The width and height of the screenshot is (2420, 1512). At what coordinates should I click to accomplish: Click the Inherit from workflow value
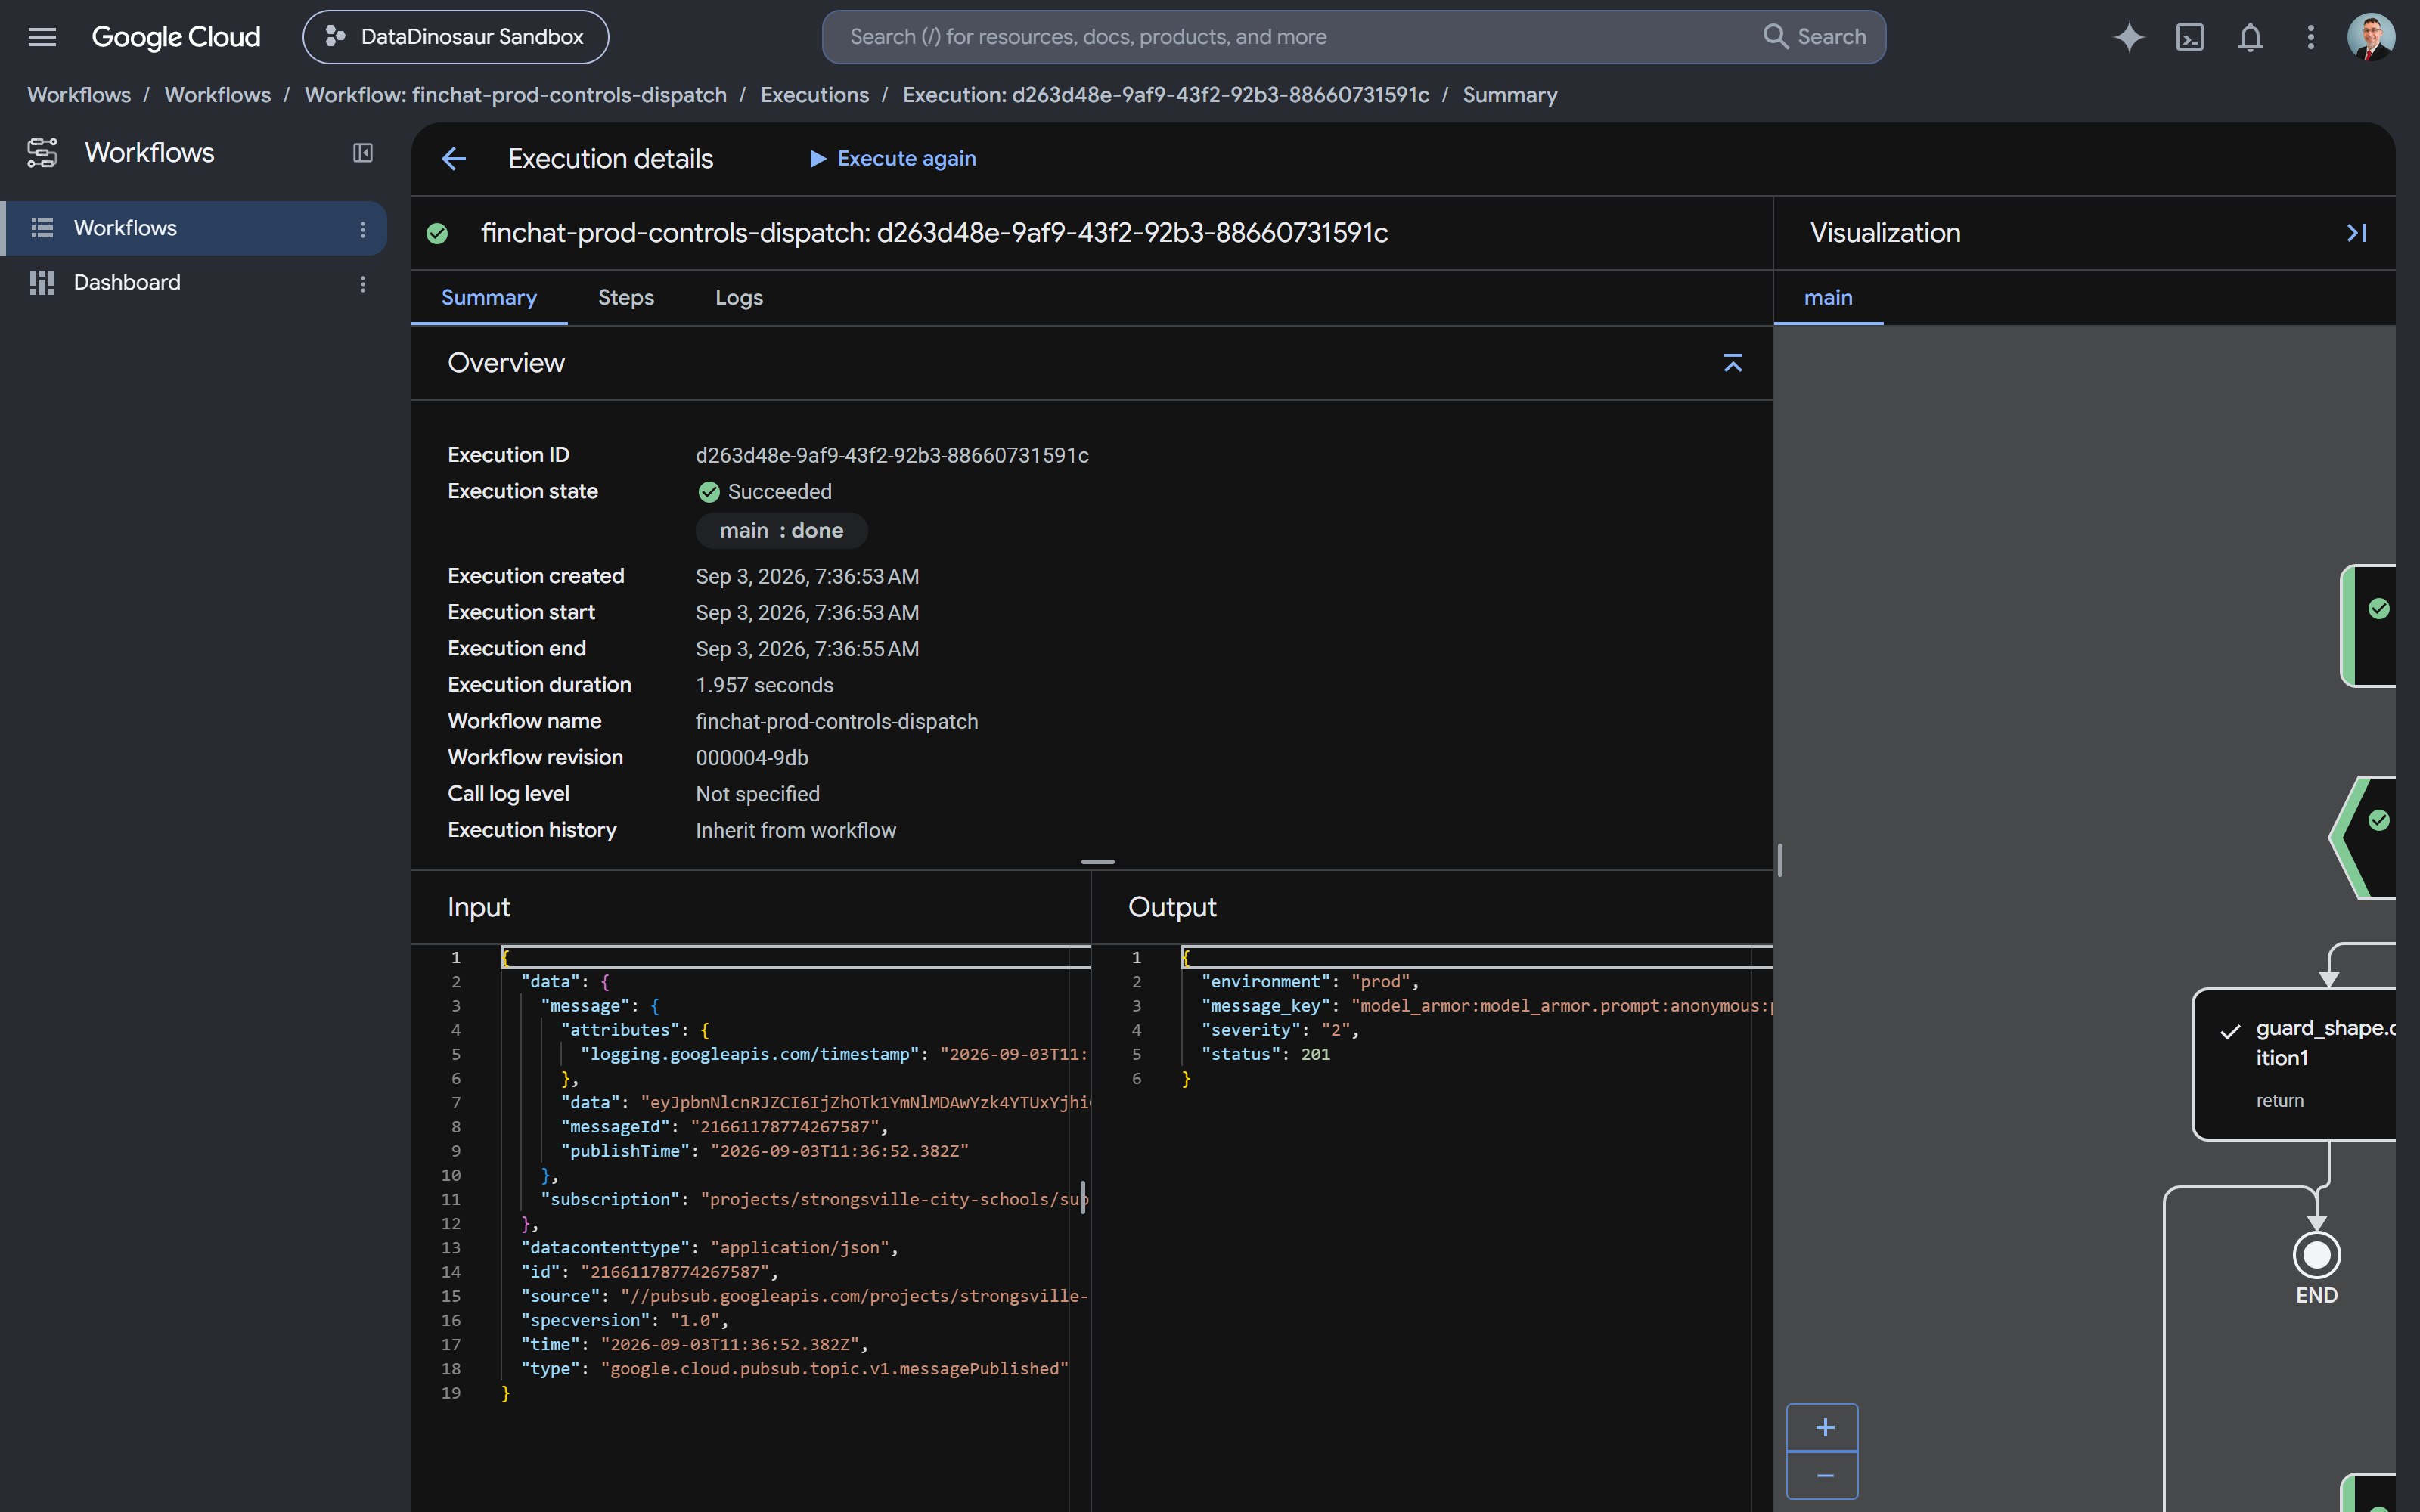pyautogui.click(x=796, y=831)
